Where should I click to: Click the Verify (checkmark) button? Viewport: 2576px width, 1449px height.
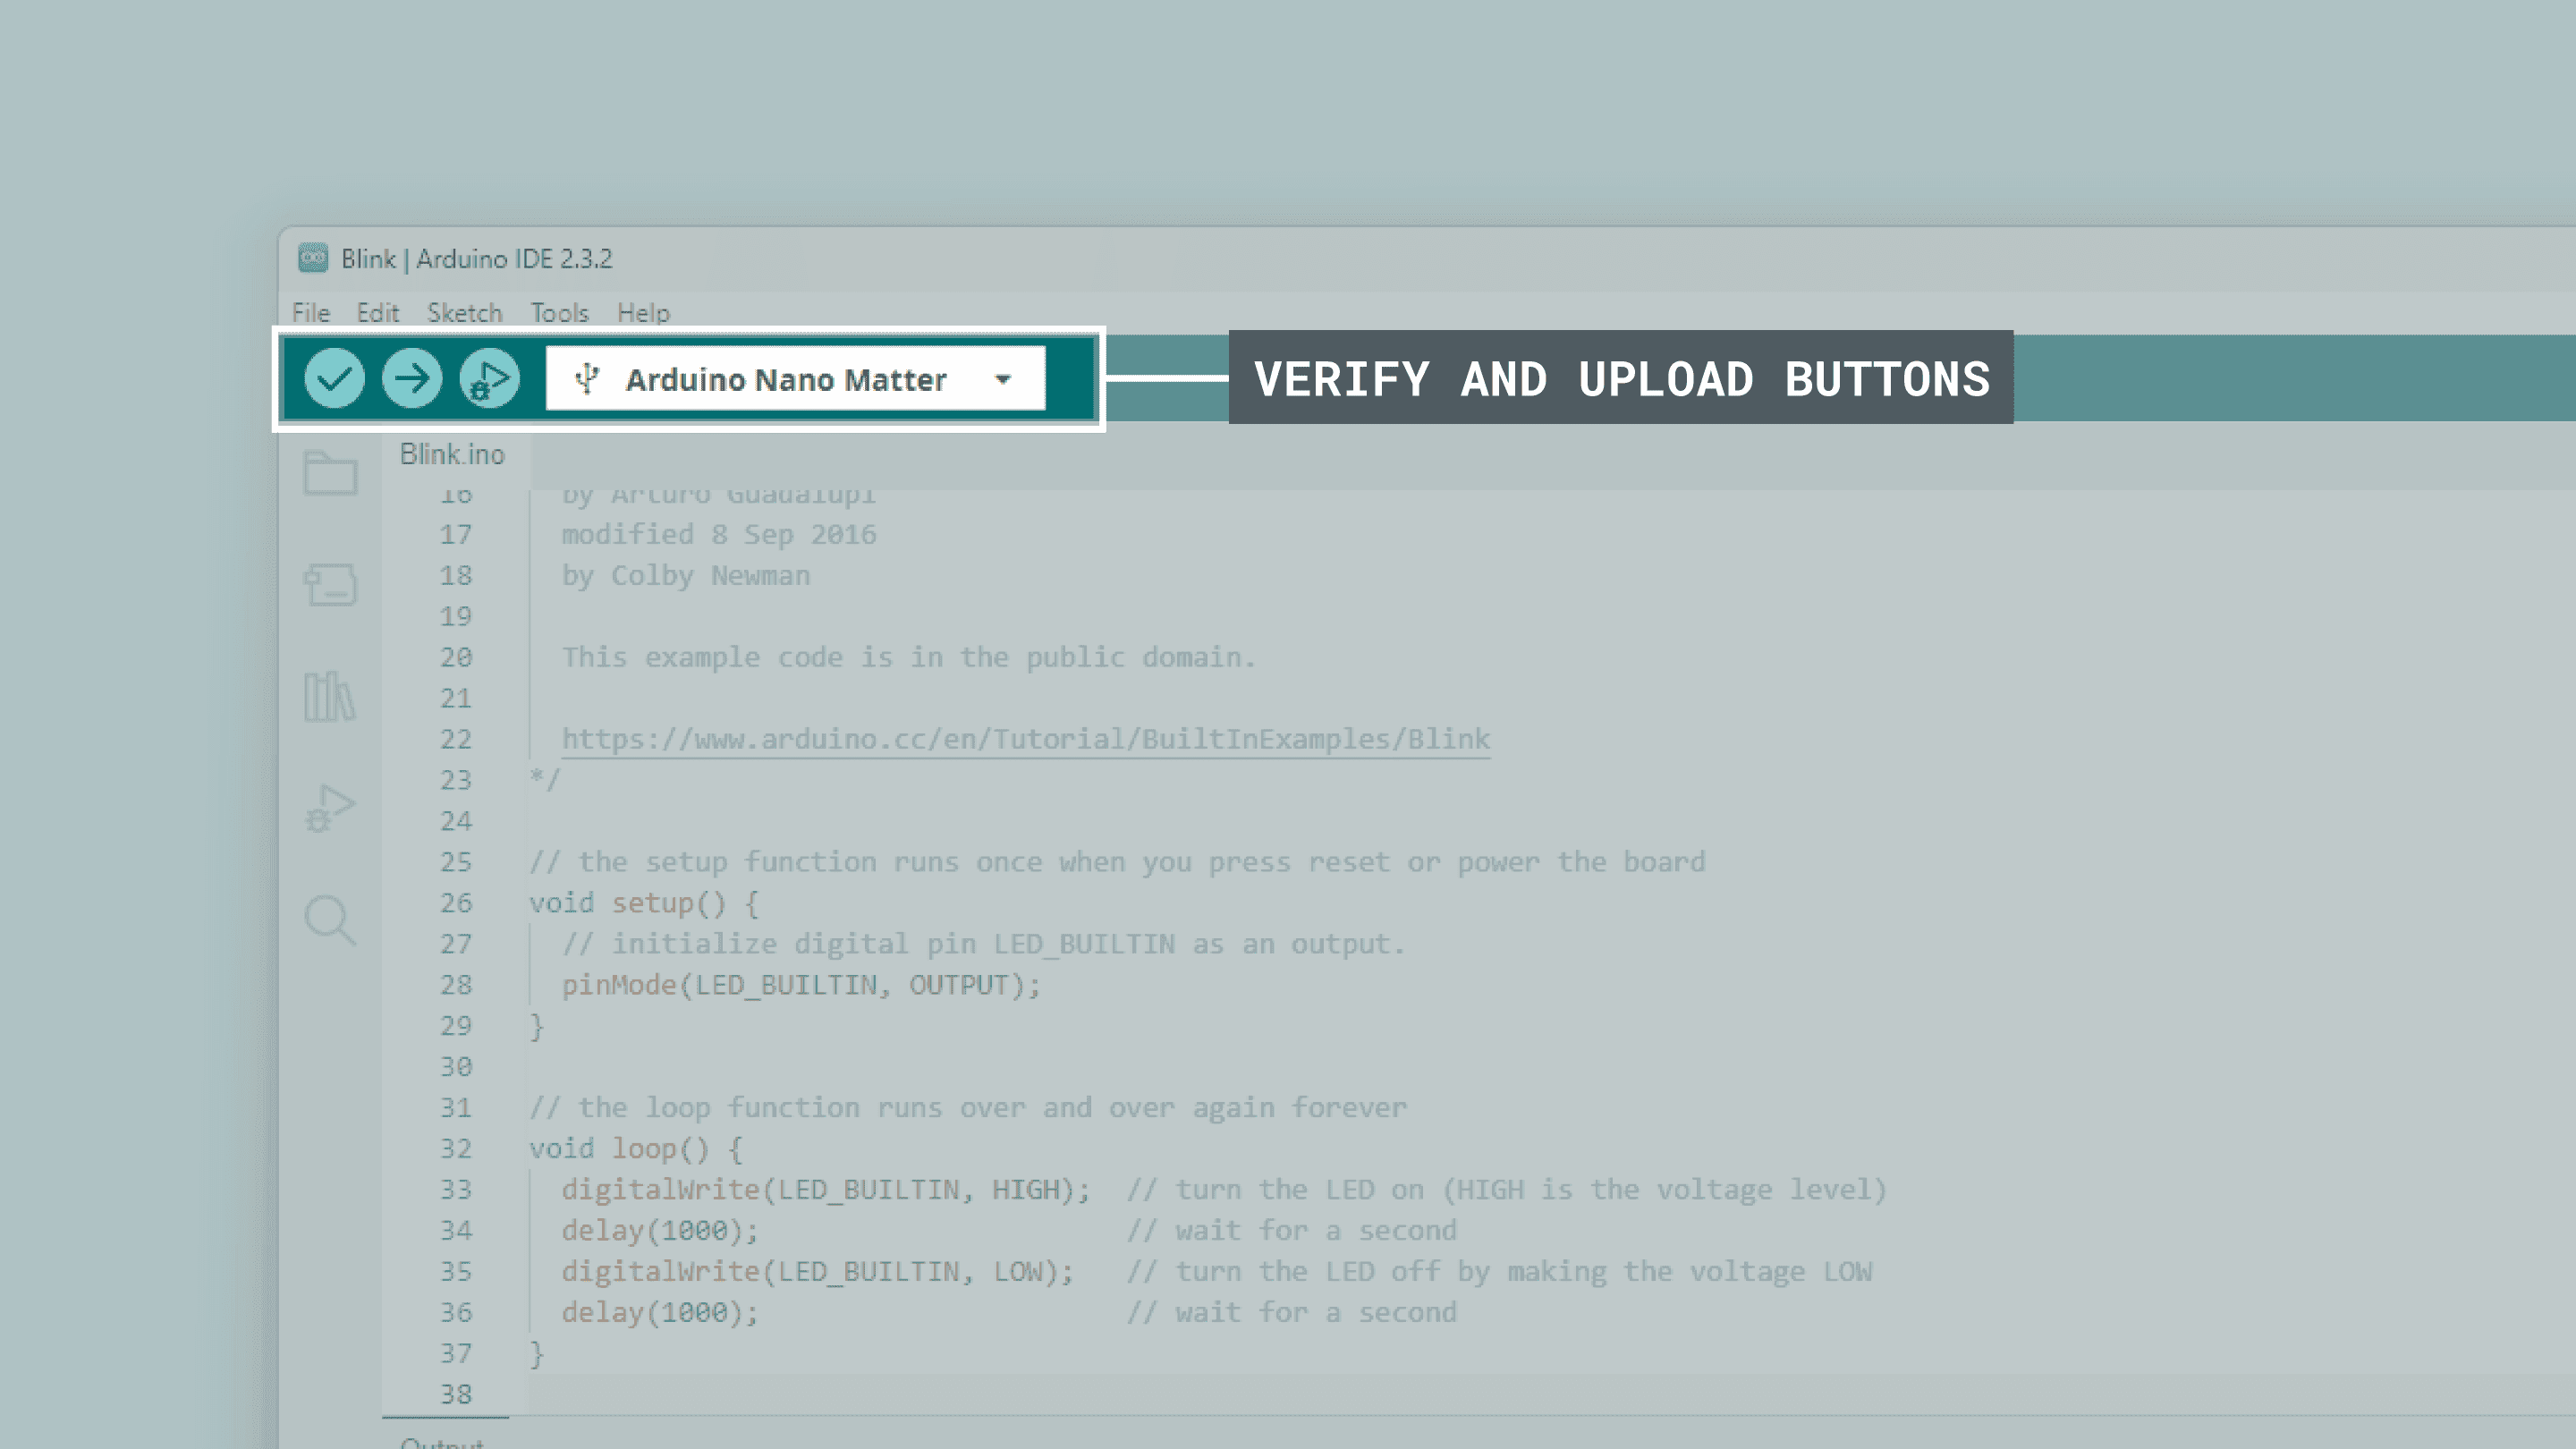click(x=335, y=378)
